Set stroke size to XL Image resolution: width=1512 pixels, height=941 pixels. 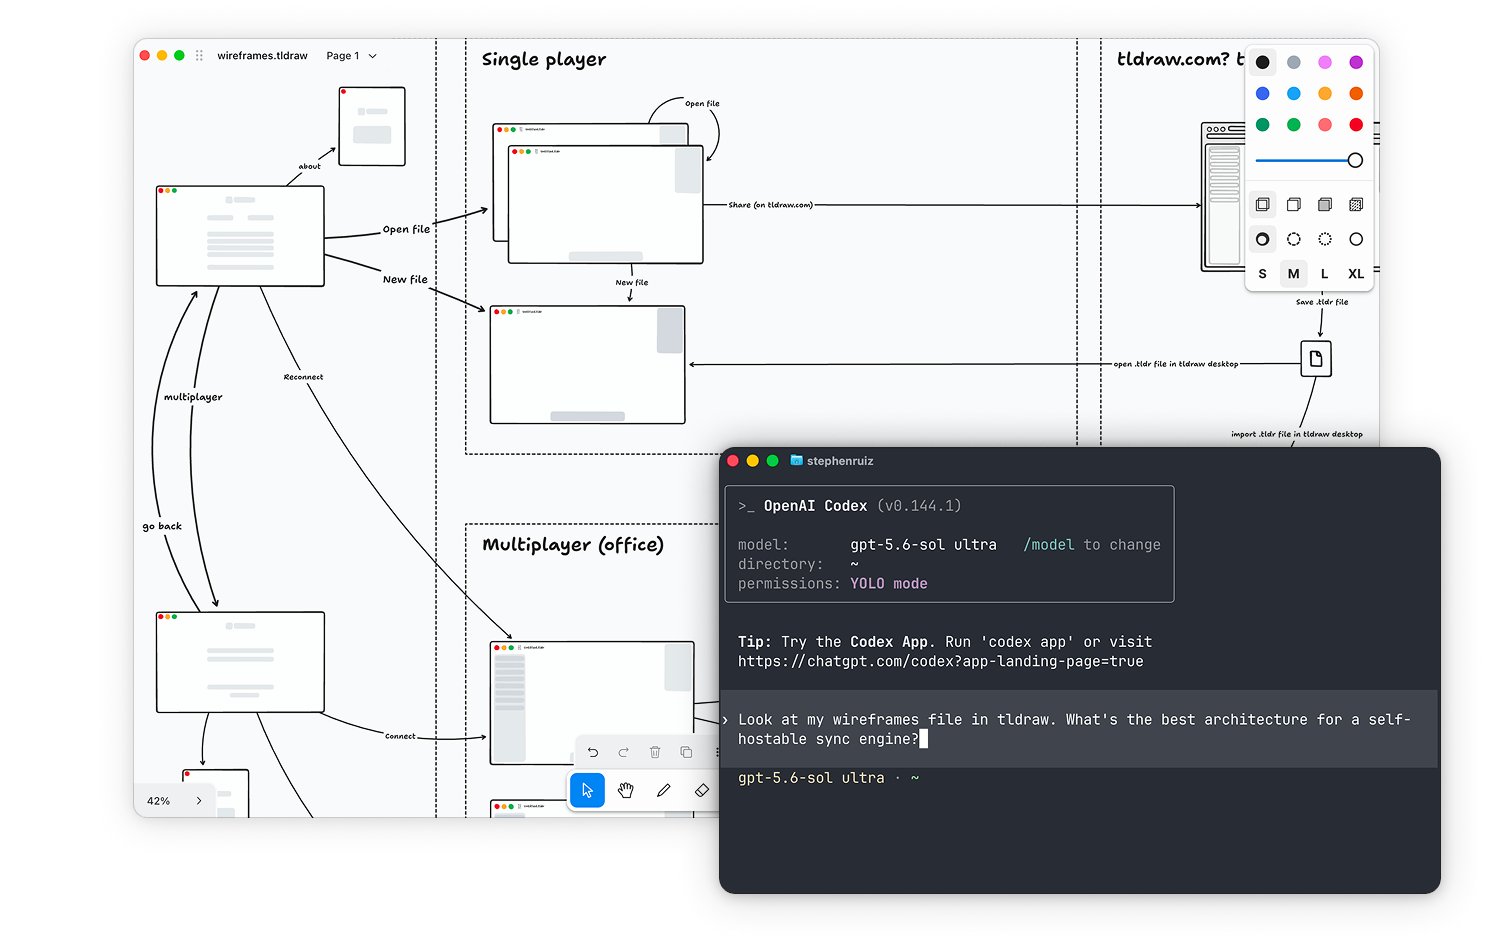pos(1356,274)
